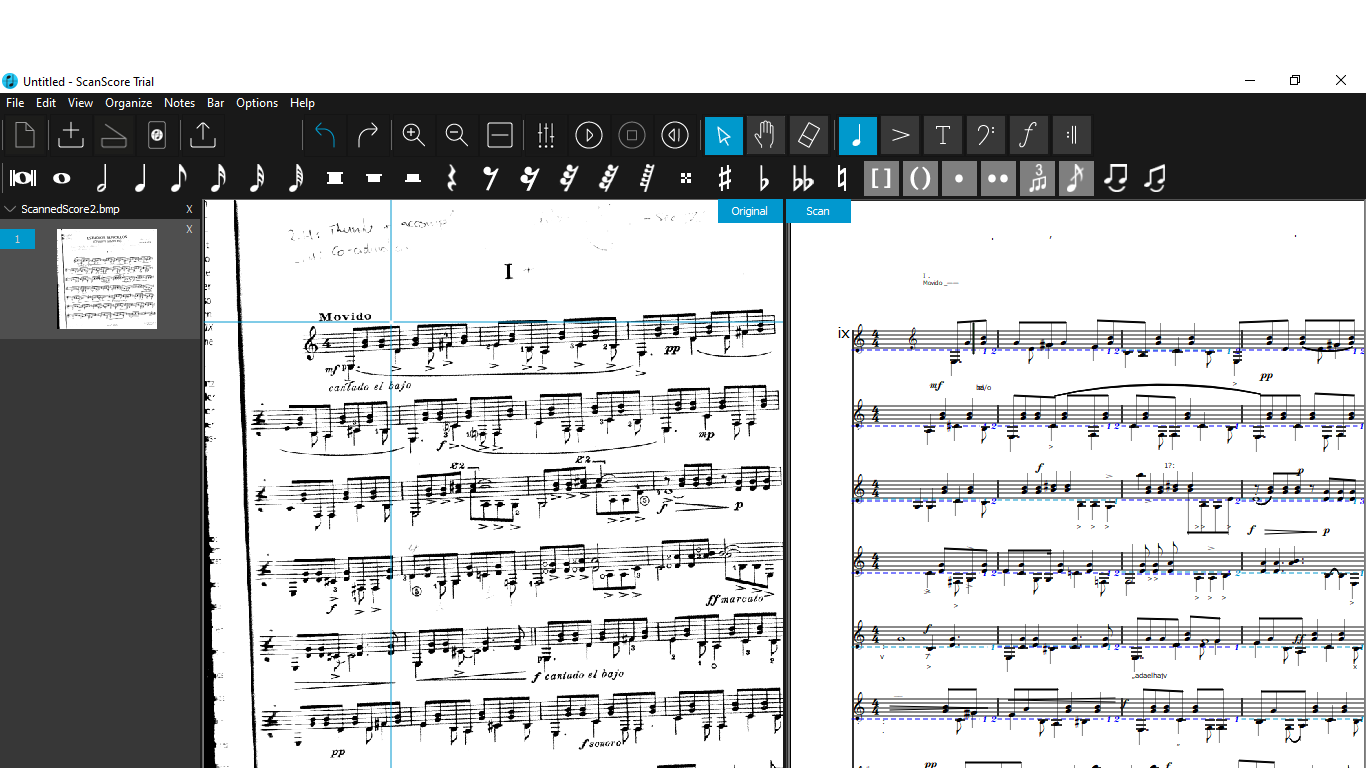Viewport: 1366px width, 768px height.
Task: Collapse the ScannedScore2.bmp file entry
Action: tap(11, 210)
